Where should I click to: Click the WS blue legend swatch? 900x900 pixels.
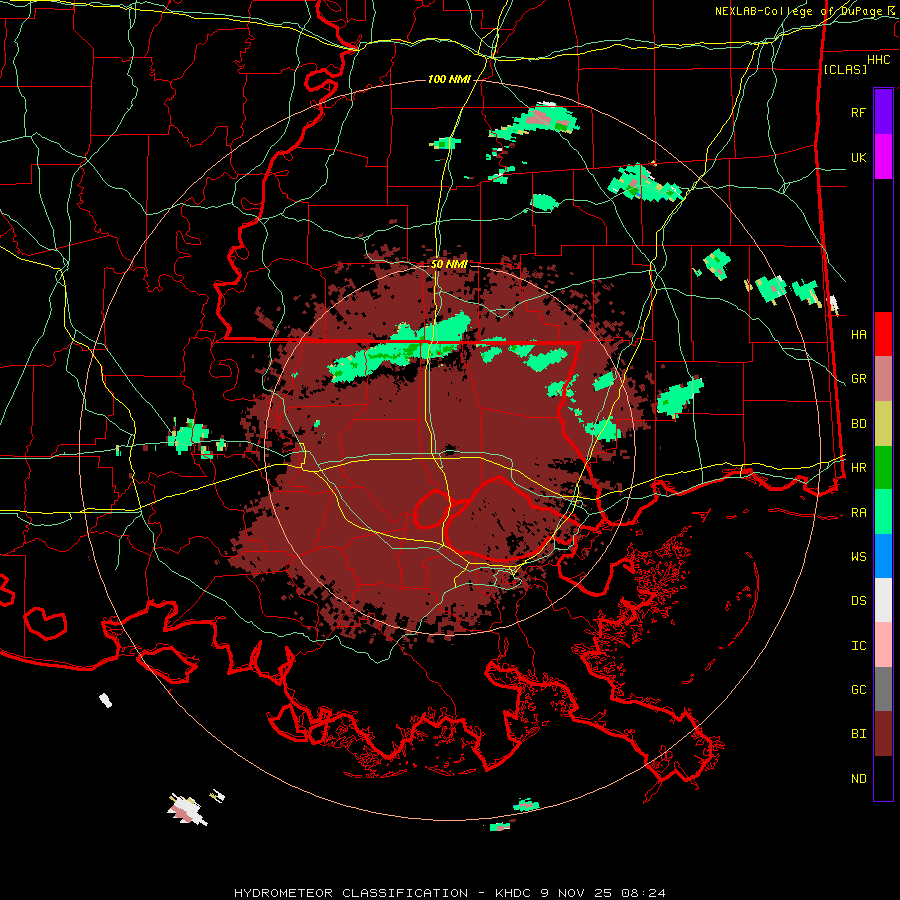(x=883, y=556)
